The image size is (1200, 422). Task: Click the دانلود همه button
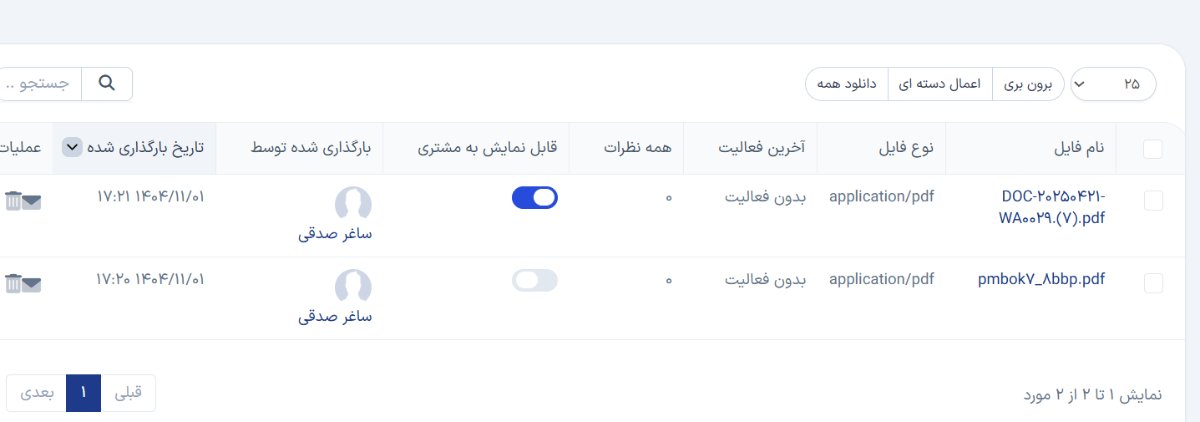847,85
